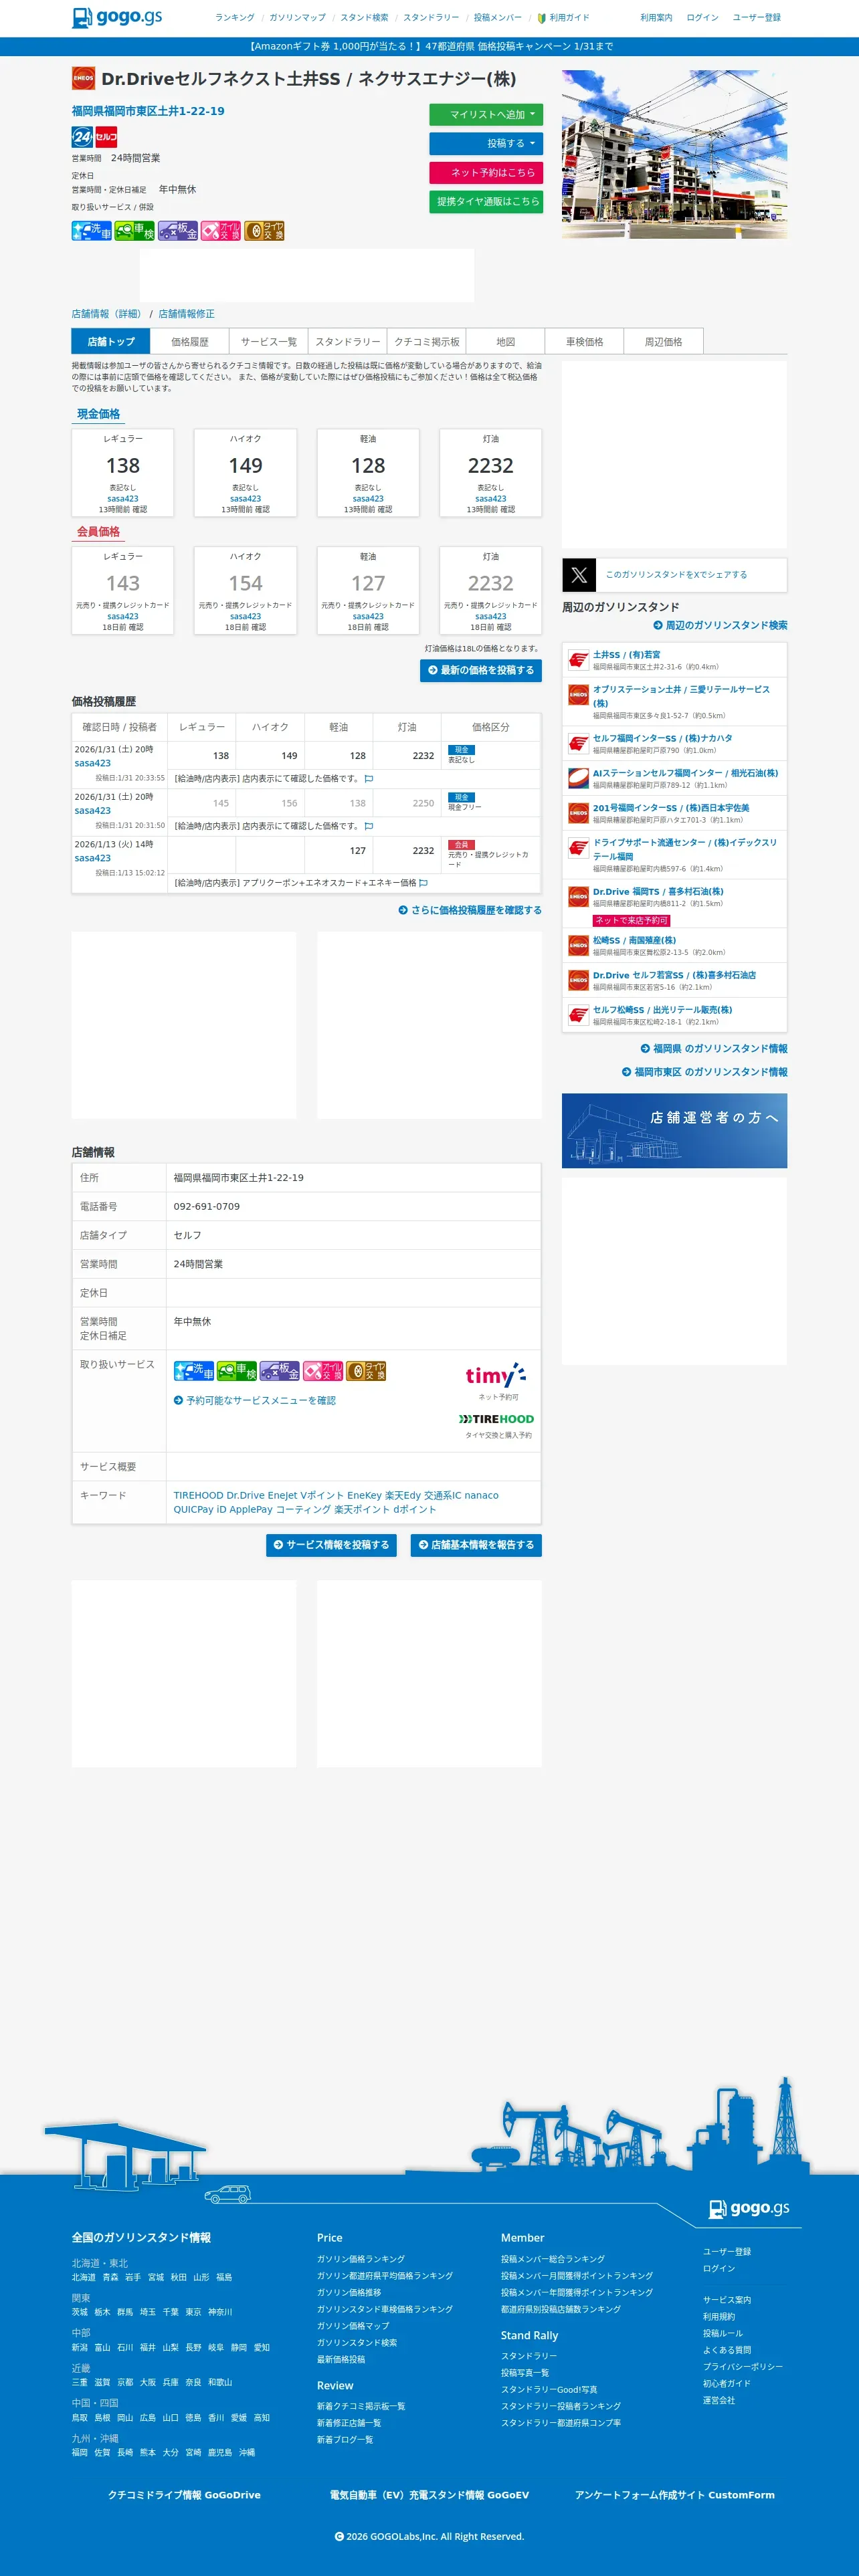Select the 車検価格 tab
Image resolution: width=859 pixels, height=2576 pixels.
tap(584, 341)
